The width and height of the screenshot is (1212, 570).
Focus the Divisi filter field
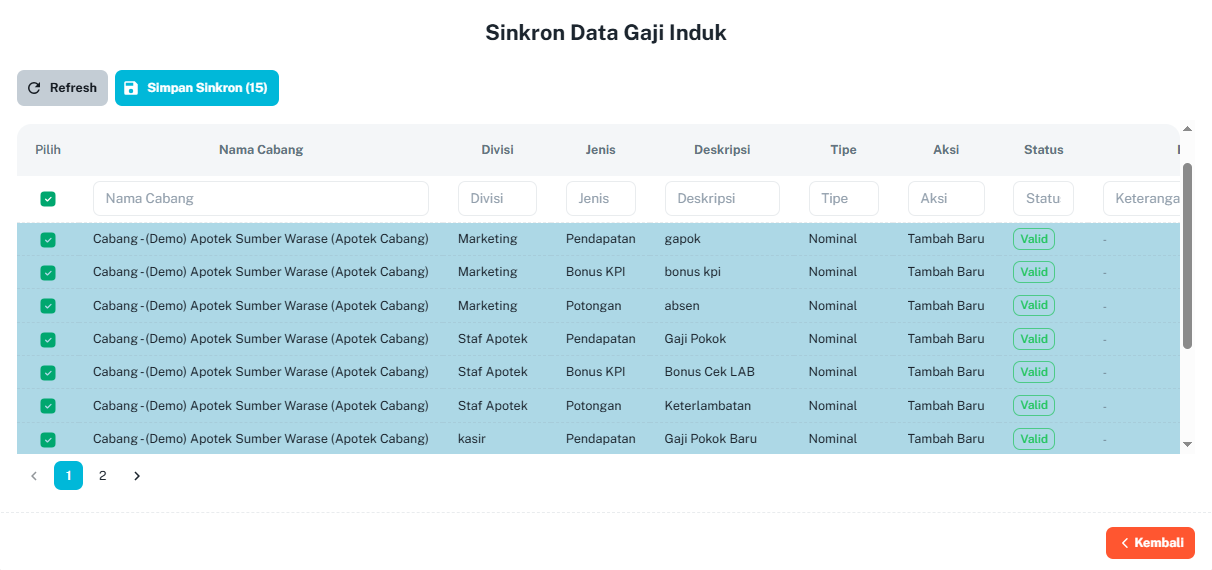497,198
